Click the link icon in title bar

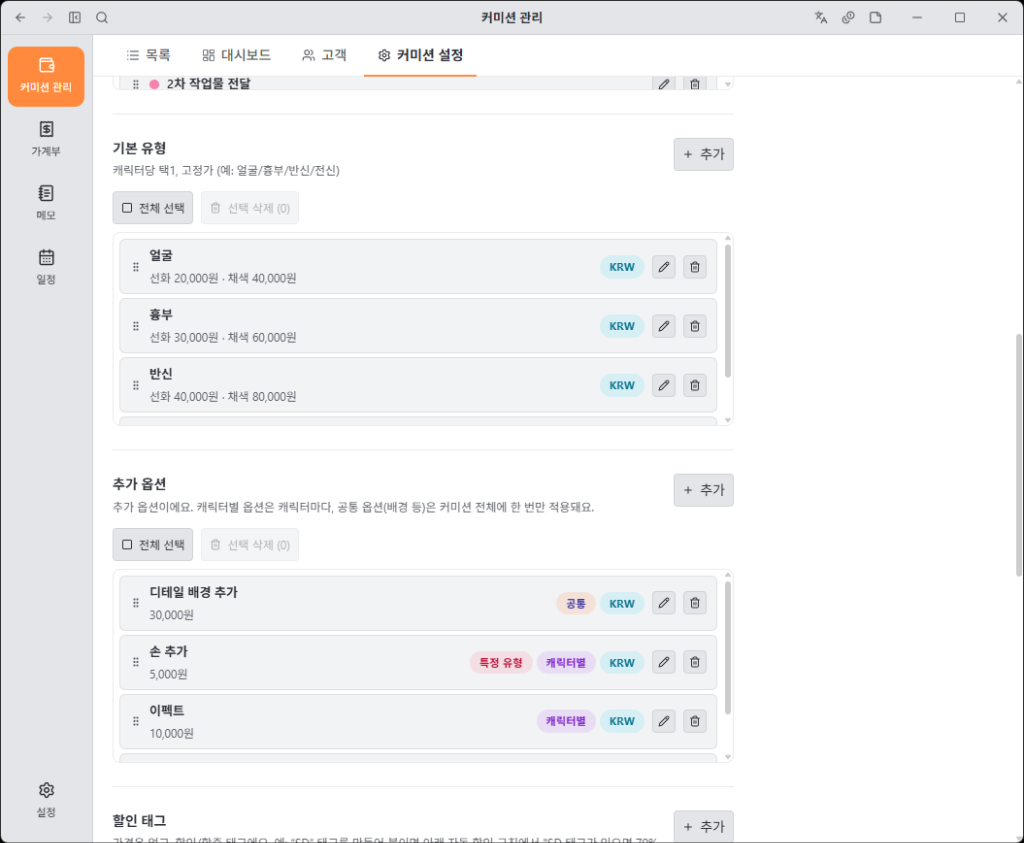848,18
